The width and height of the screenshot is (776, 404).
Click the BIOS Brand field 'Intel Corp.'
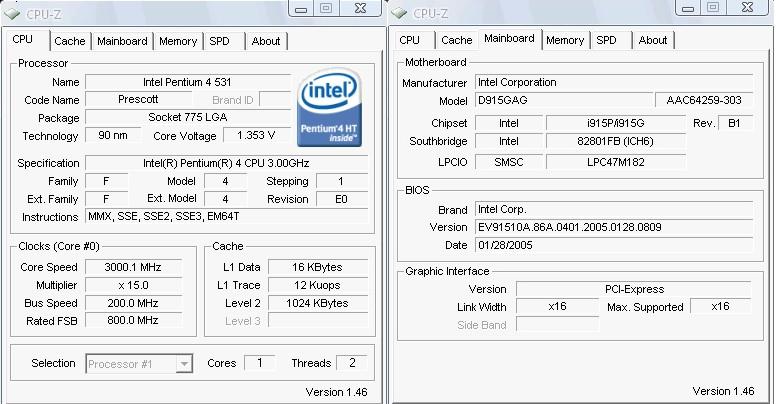click(614, 209)
